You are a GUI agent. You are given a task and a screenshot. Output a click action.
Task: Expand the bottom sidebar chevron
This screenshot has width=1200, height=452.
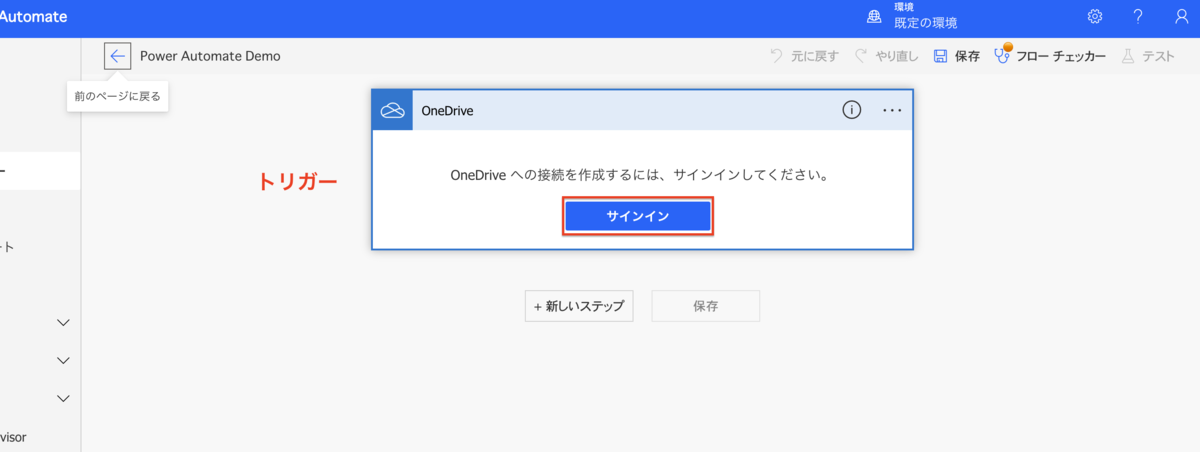pos(63,399)
